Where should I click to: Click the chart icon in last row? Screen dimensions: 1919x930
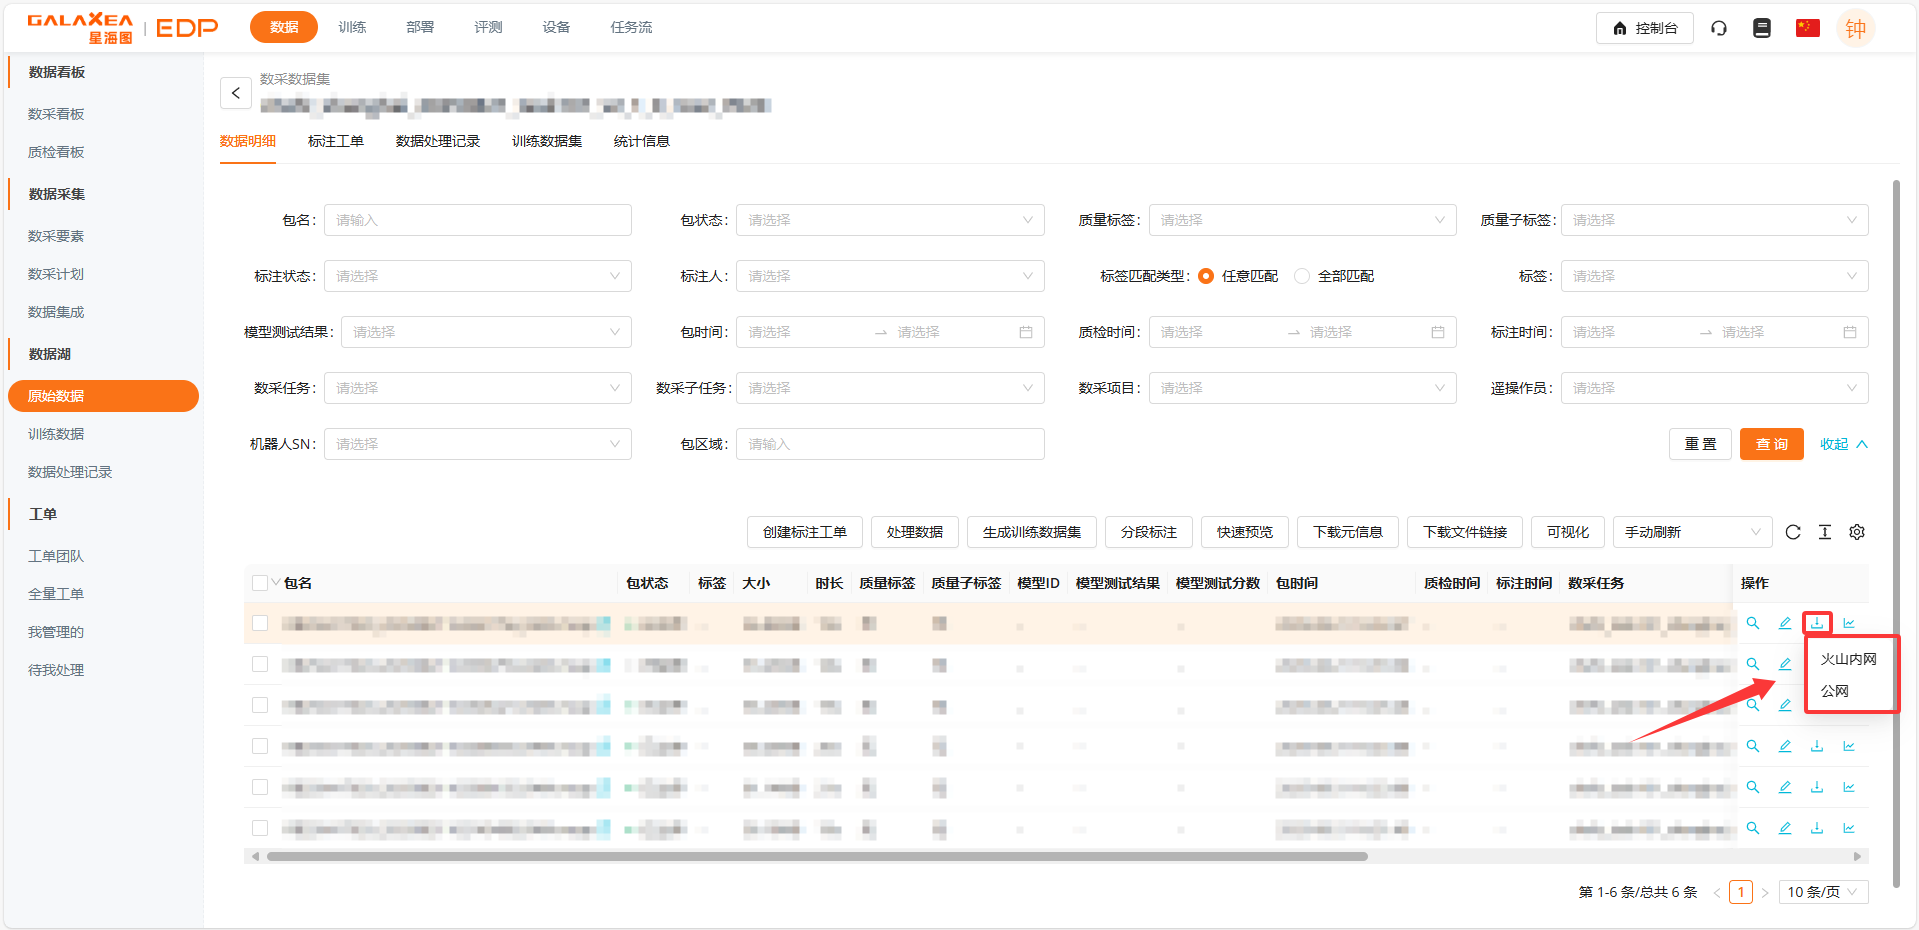1848,828
